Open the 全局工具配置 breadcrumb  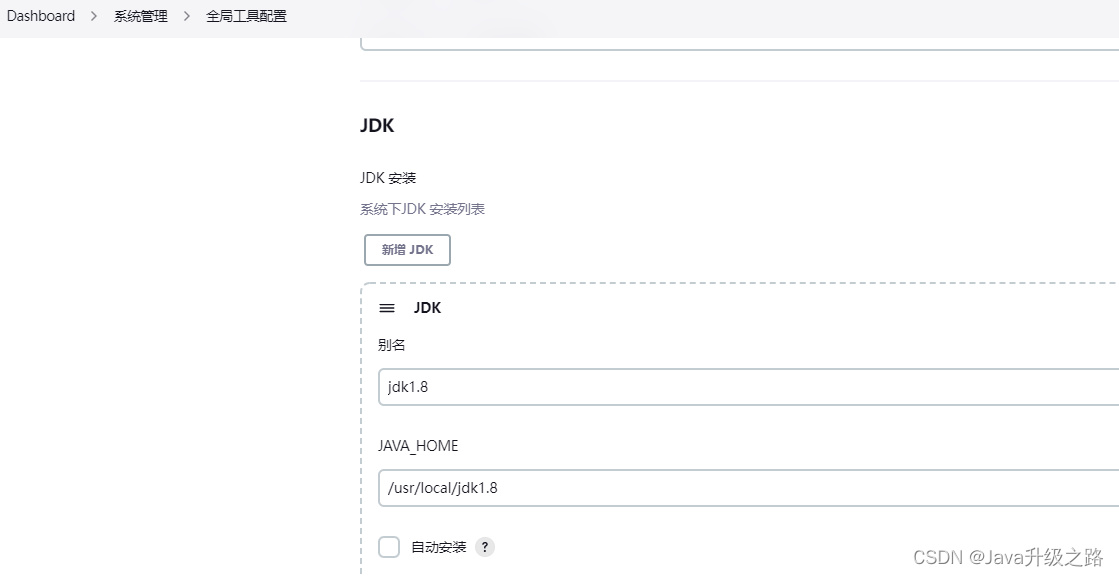[x=246, y=16]
